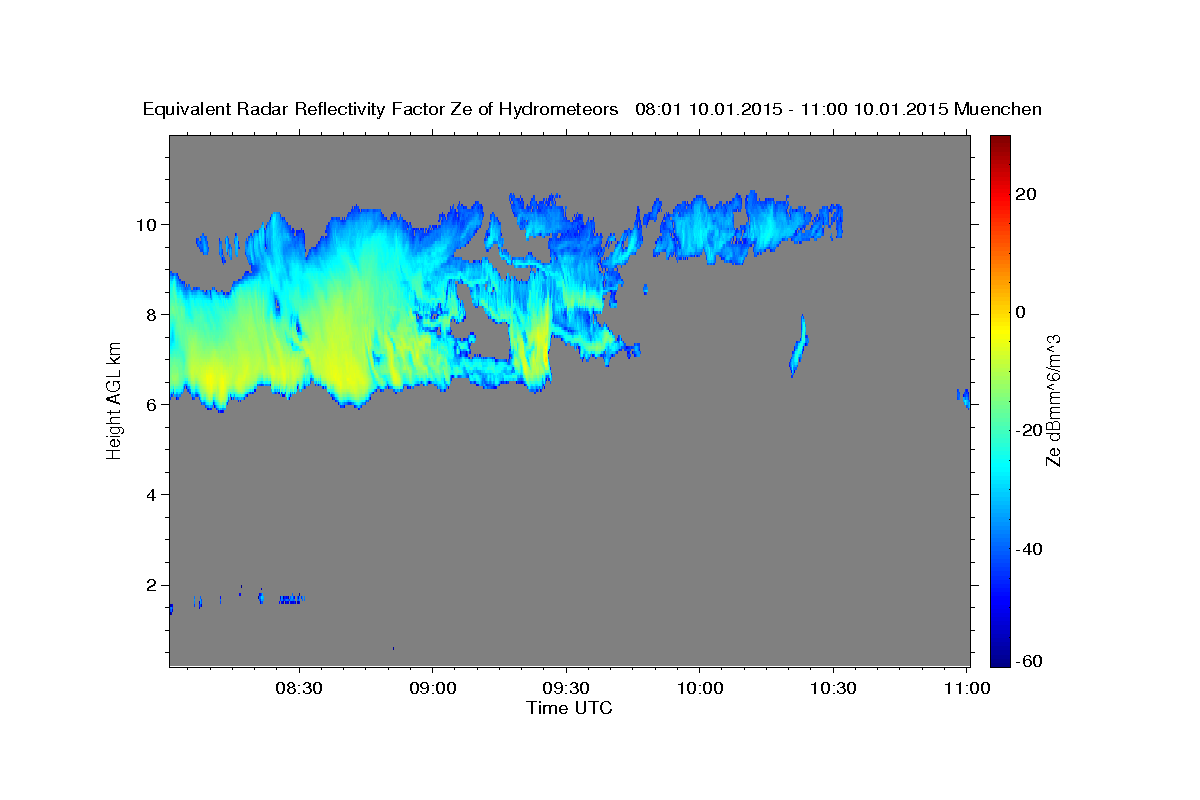1200x800 pixels.
Task: Click the '08:30' time axis label
Action: [x=300, y=688]
